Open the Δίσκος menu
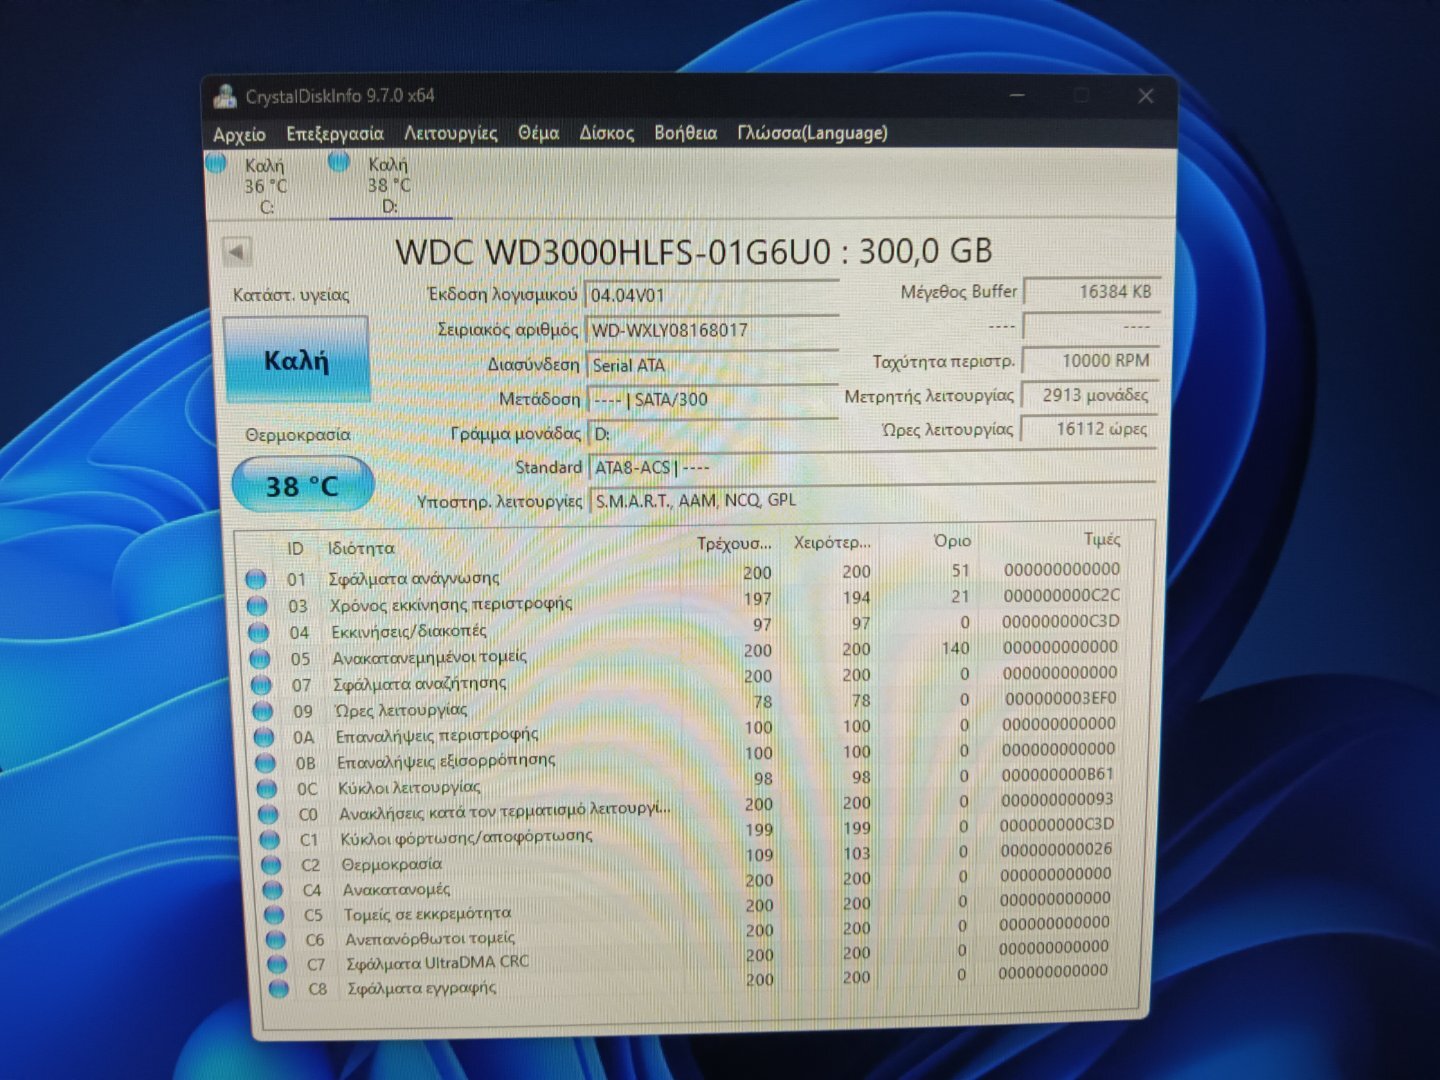Viewport: 1440px width, 1080px height. [x=606, y=132]
